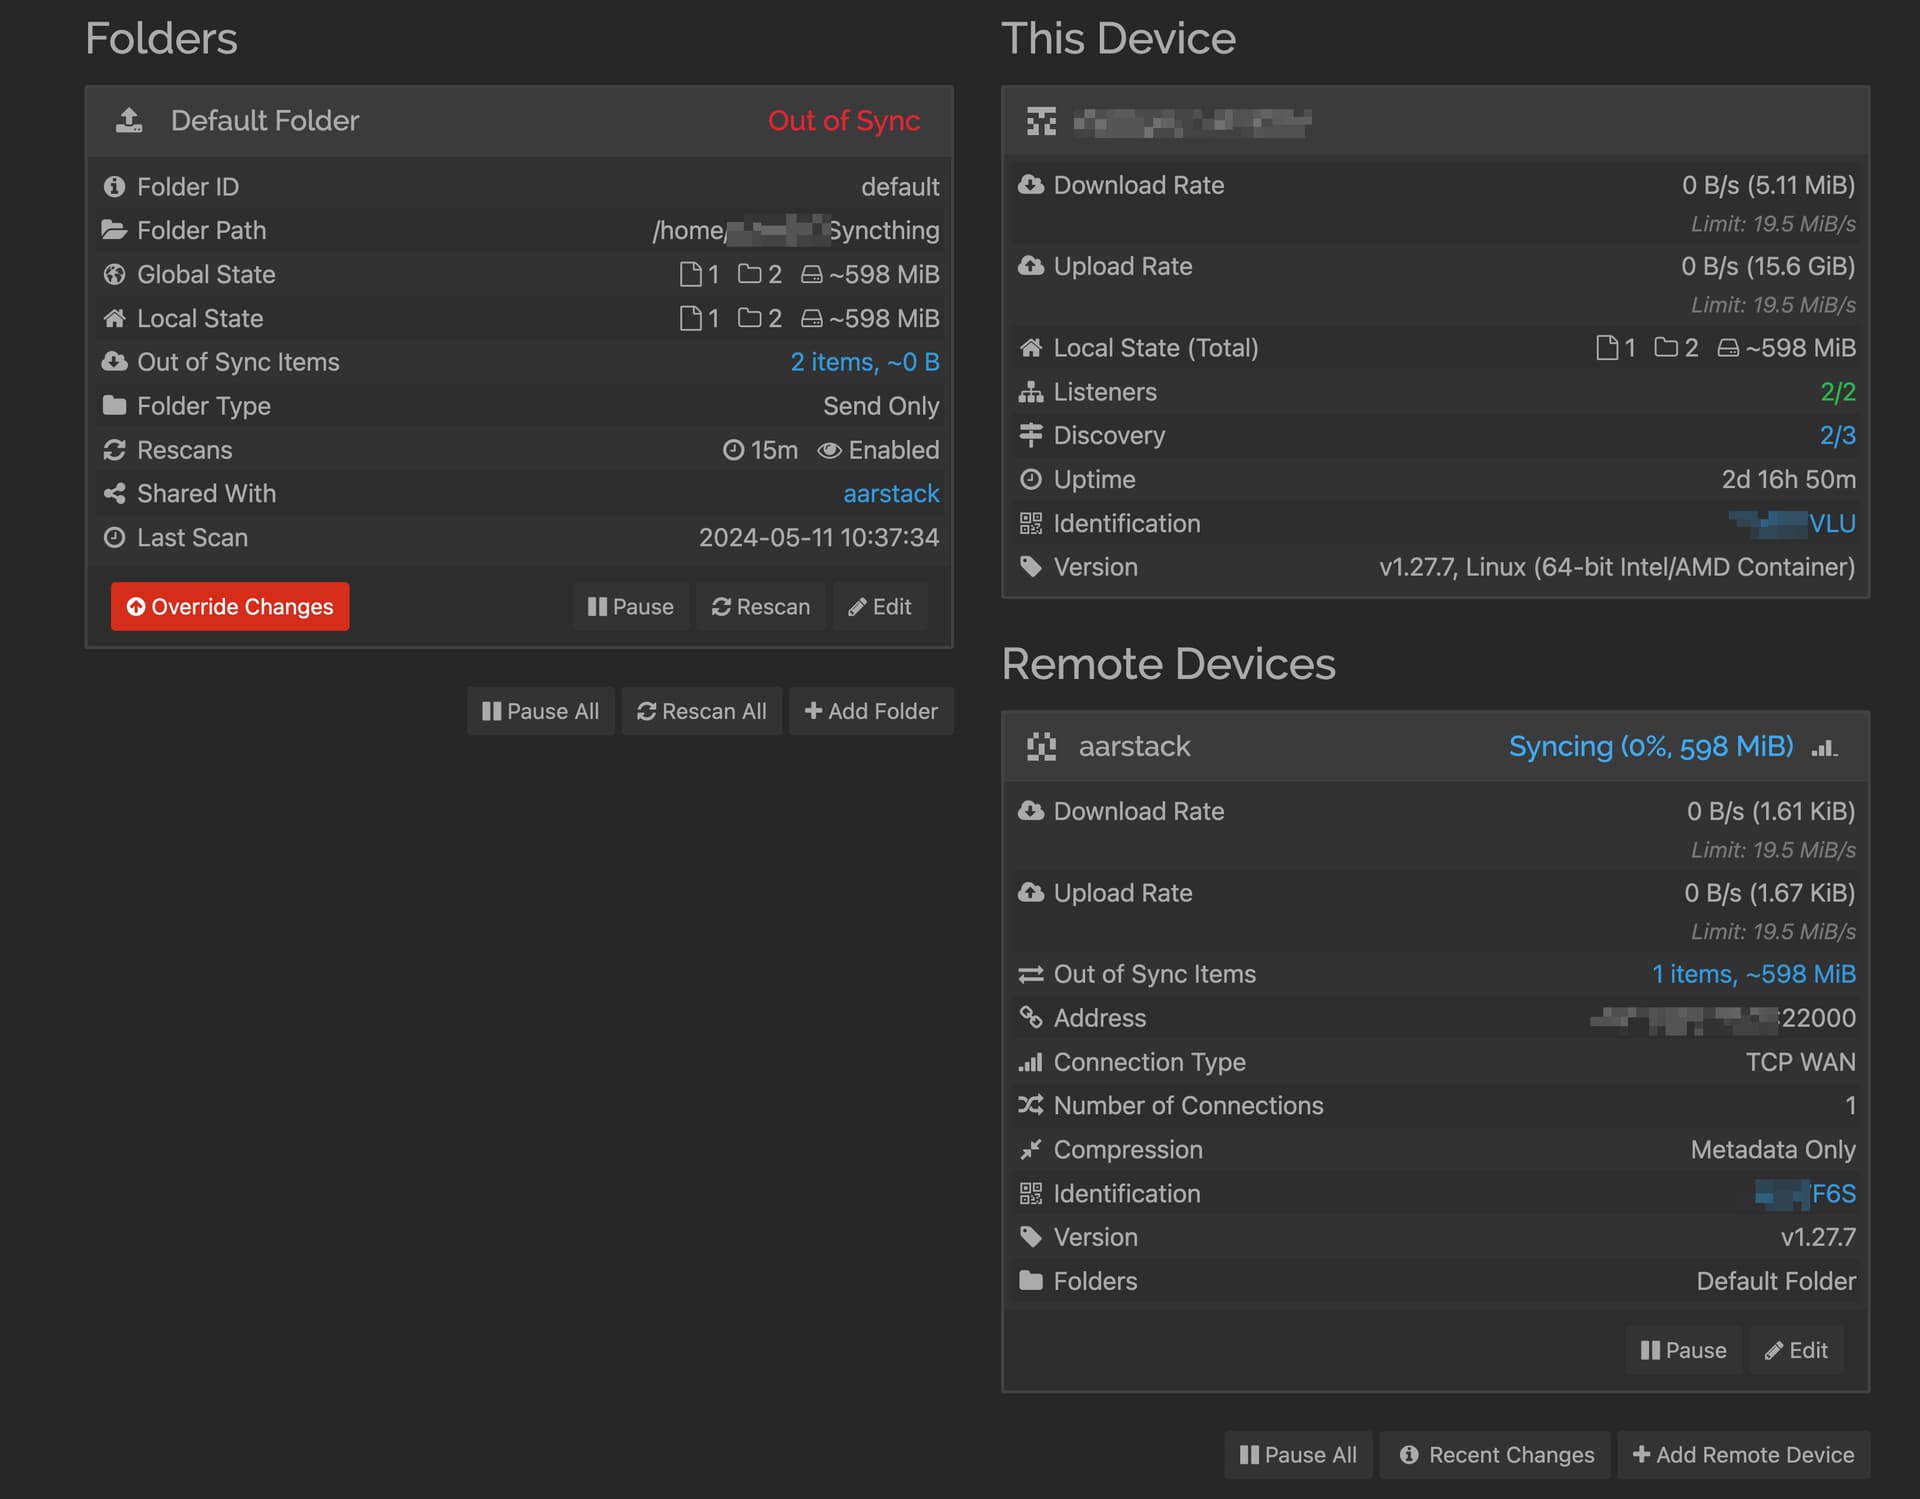Click the compression icon on Compression row
Viewport: 1920px width, 1499px height.
point(1031,1149)
